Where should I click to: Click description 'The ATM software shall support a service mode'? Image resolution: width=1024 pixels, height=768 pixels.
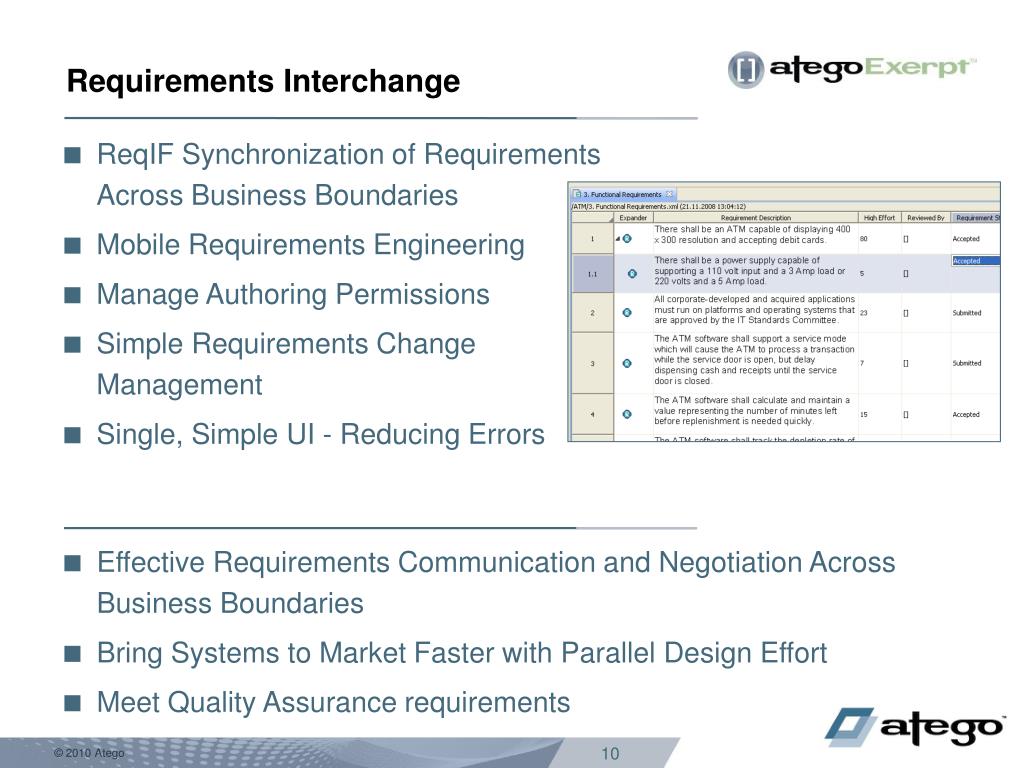tap(754, 360)
